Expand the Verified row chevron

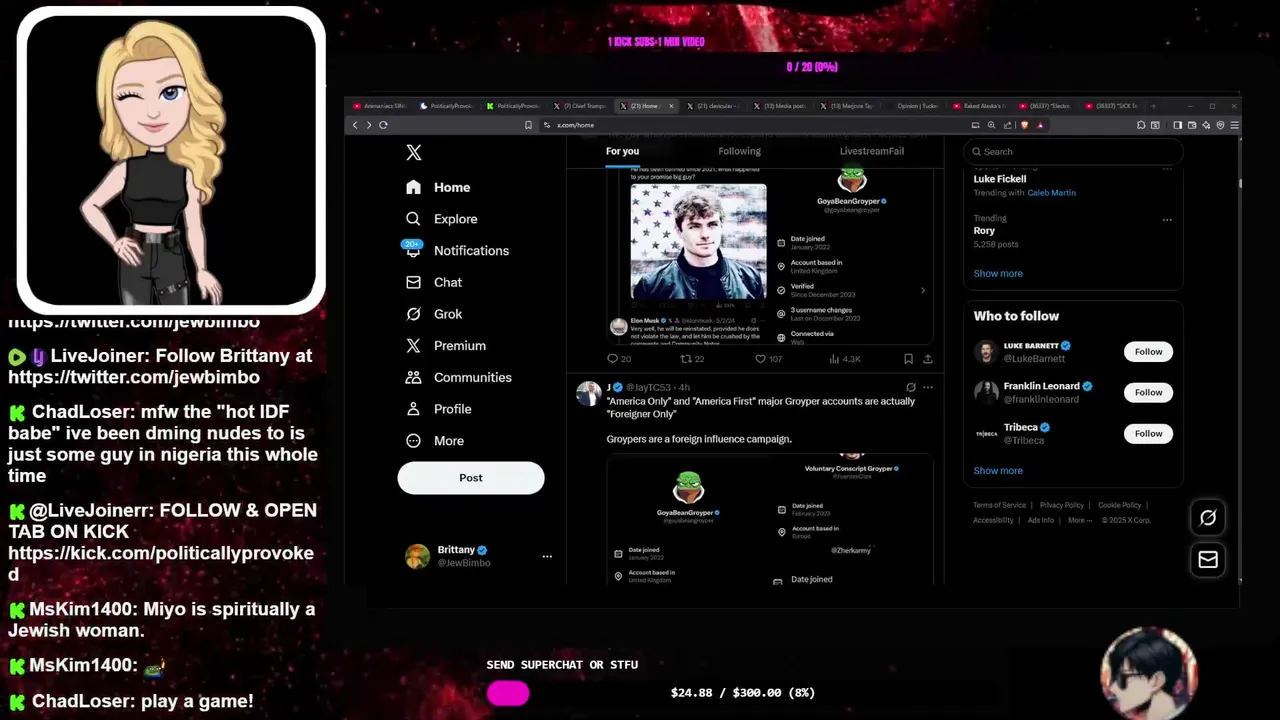(922, 290)
